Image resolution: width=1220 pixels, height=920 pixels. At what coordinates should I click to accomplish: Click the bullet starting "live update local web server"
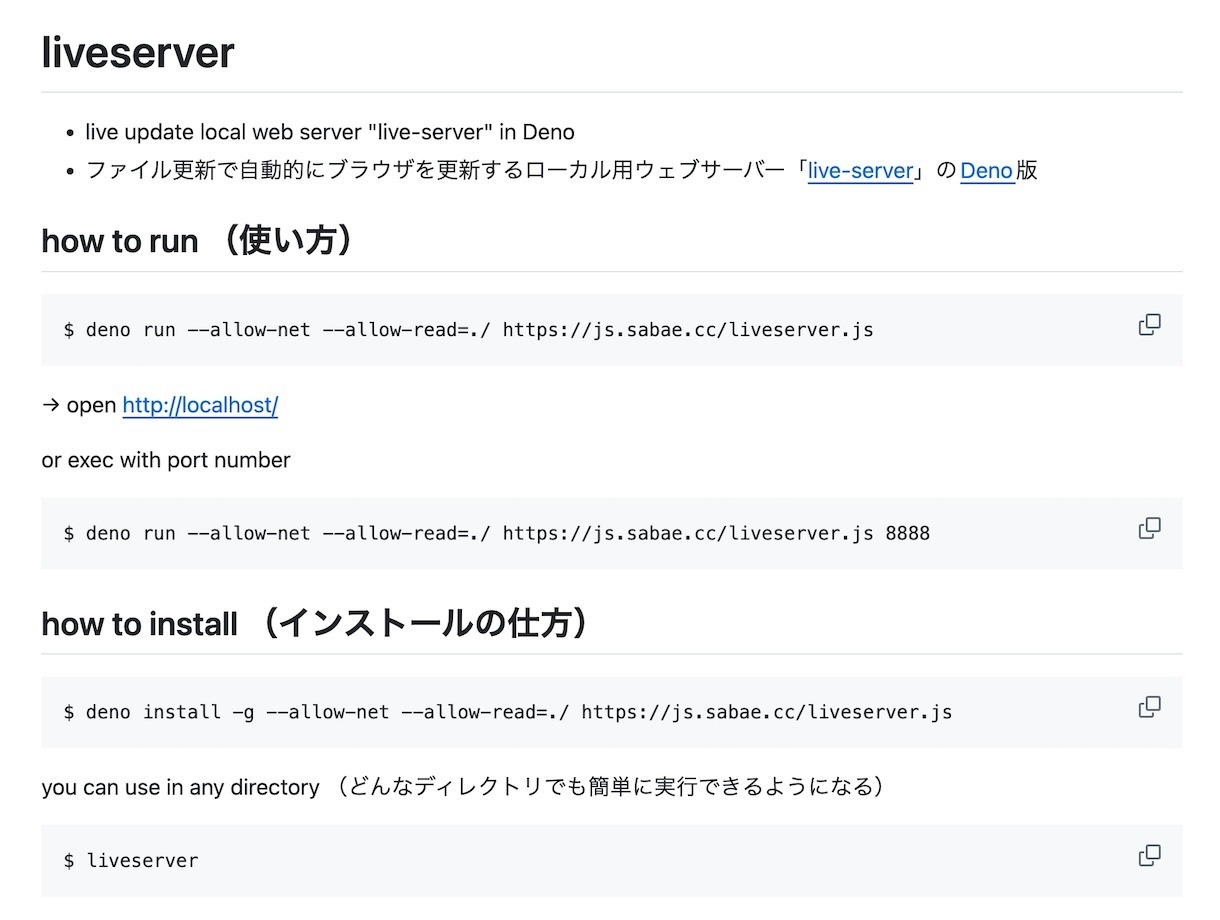coord(330,132)
